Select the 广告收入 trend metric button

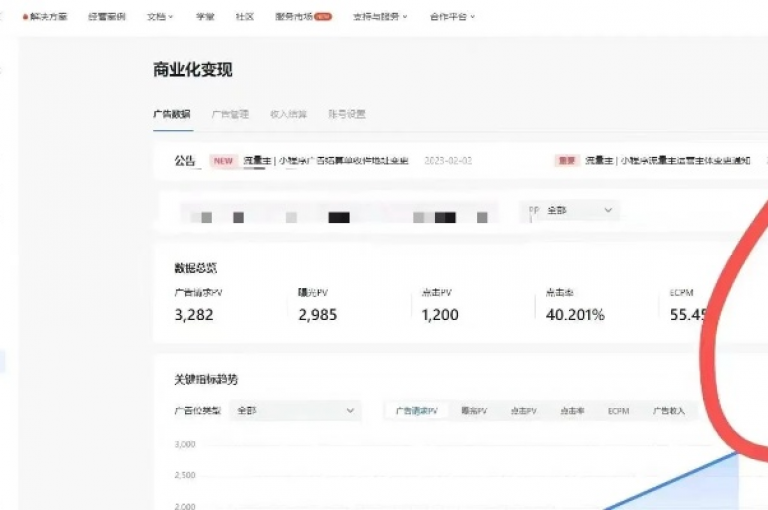[669, 411]
